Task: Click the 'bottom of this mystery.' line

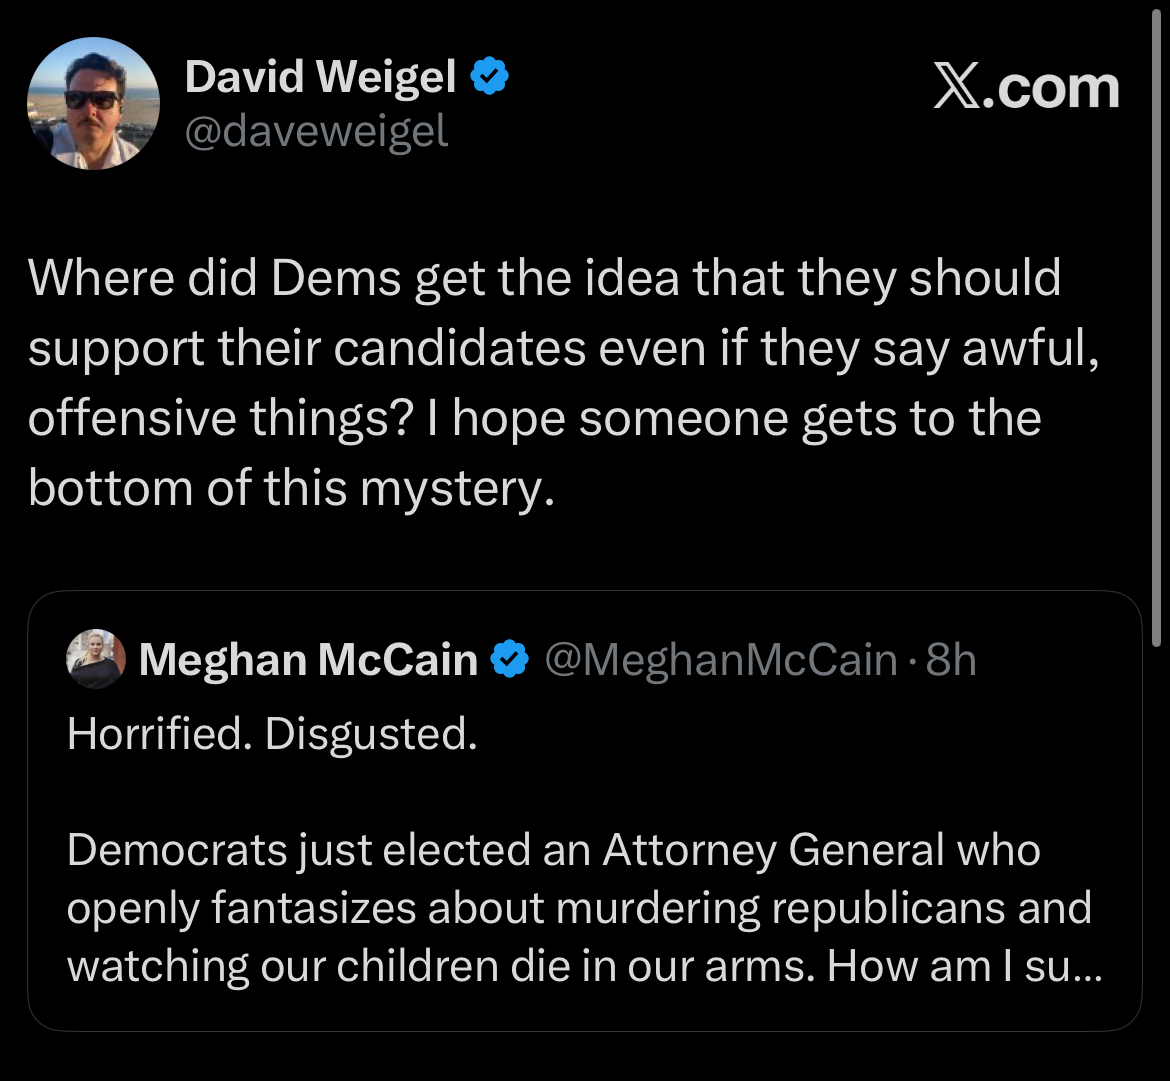Action: coord(290,487)
